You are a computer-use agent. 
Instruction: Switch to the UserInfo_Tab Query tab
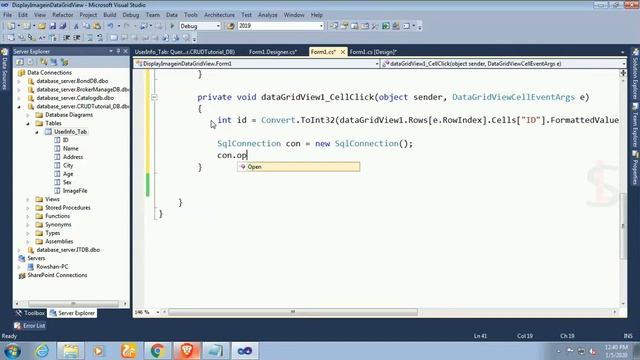(184, 52)
